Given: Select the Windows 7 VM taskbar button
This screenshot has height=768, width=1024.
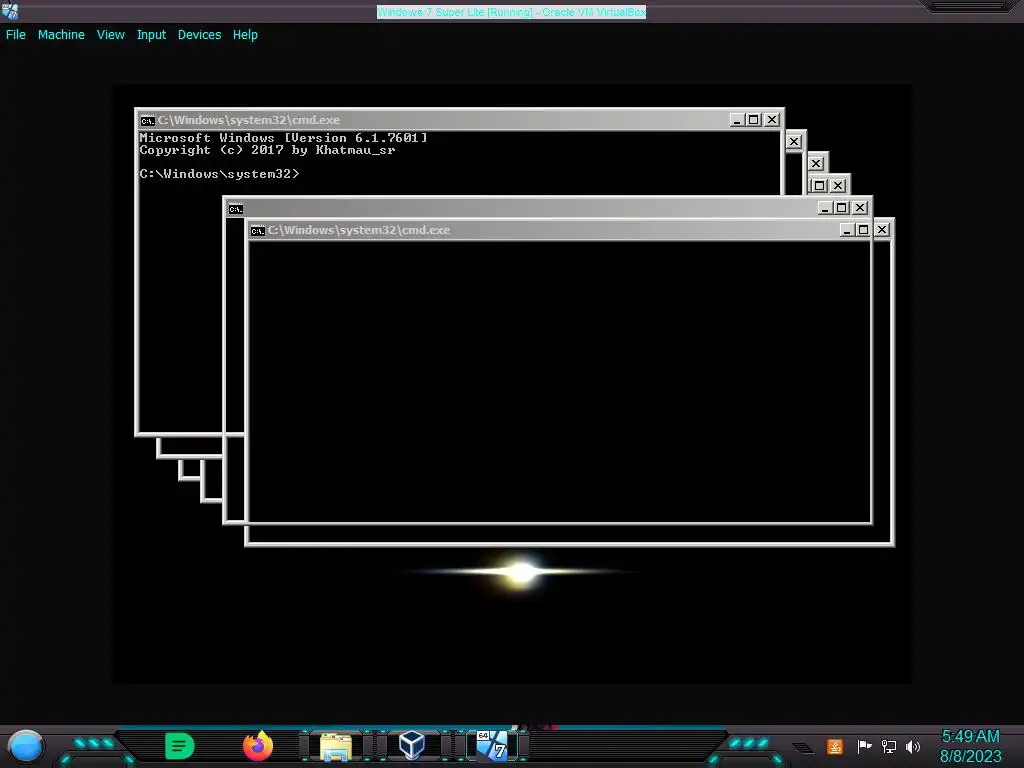Looking at the screenshot, I should pyautogui.click(x=492, y=745).
